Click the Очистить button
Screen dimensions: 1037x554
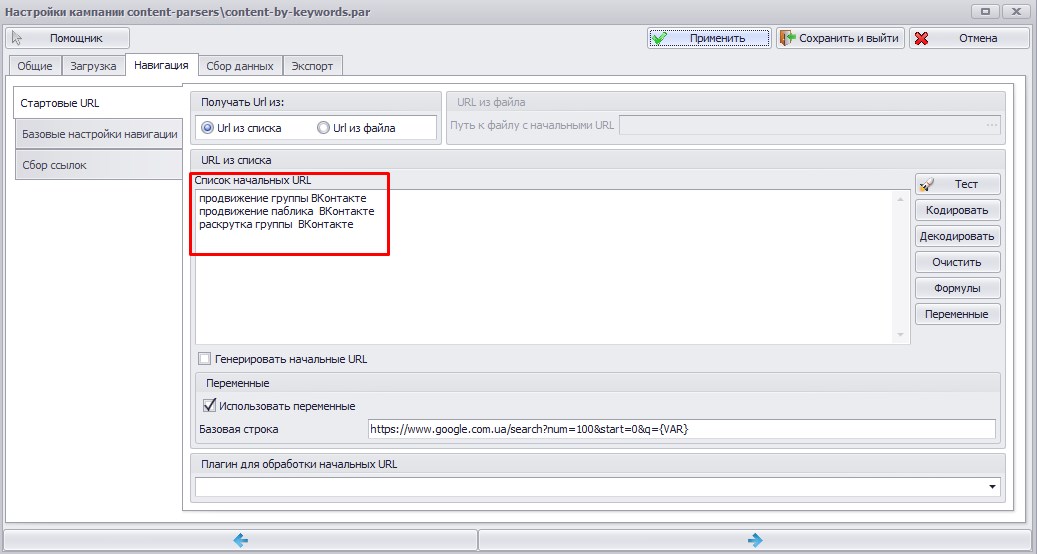point(957,262)
